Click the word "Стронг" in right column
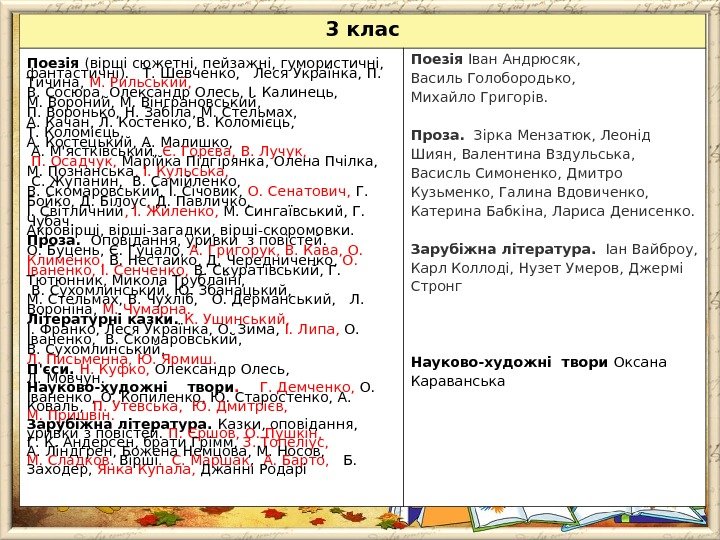The height and width of the screenshot is (540, 720). coord(437,286)
